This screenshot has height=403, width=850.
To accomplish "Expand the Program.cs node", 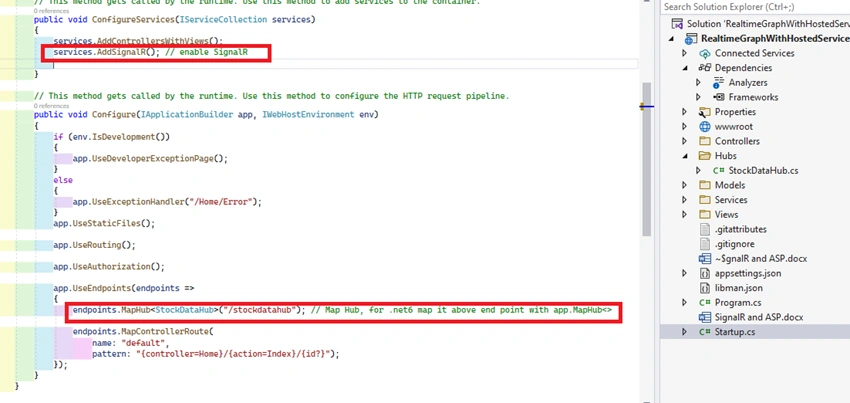I will tap(684, 302).
